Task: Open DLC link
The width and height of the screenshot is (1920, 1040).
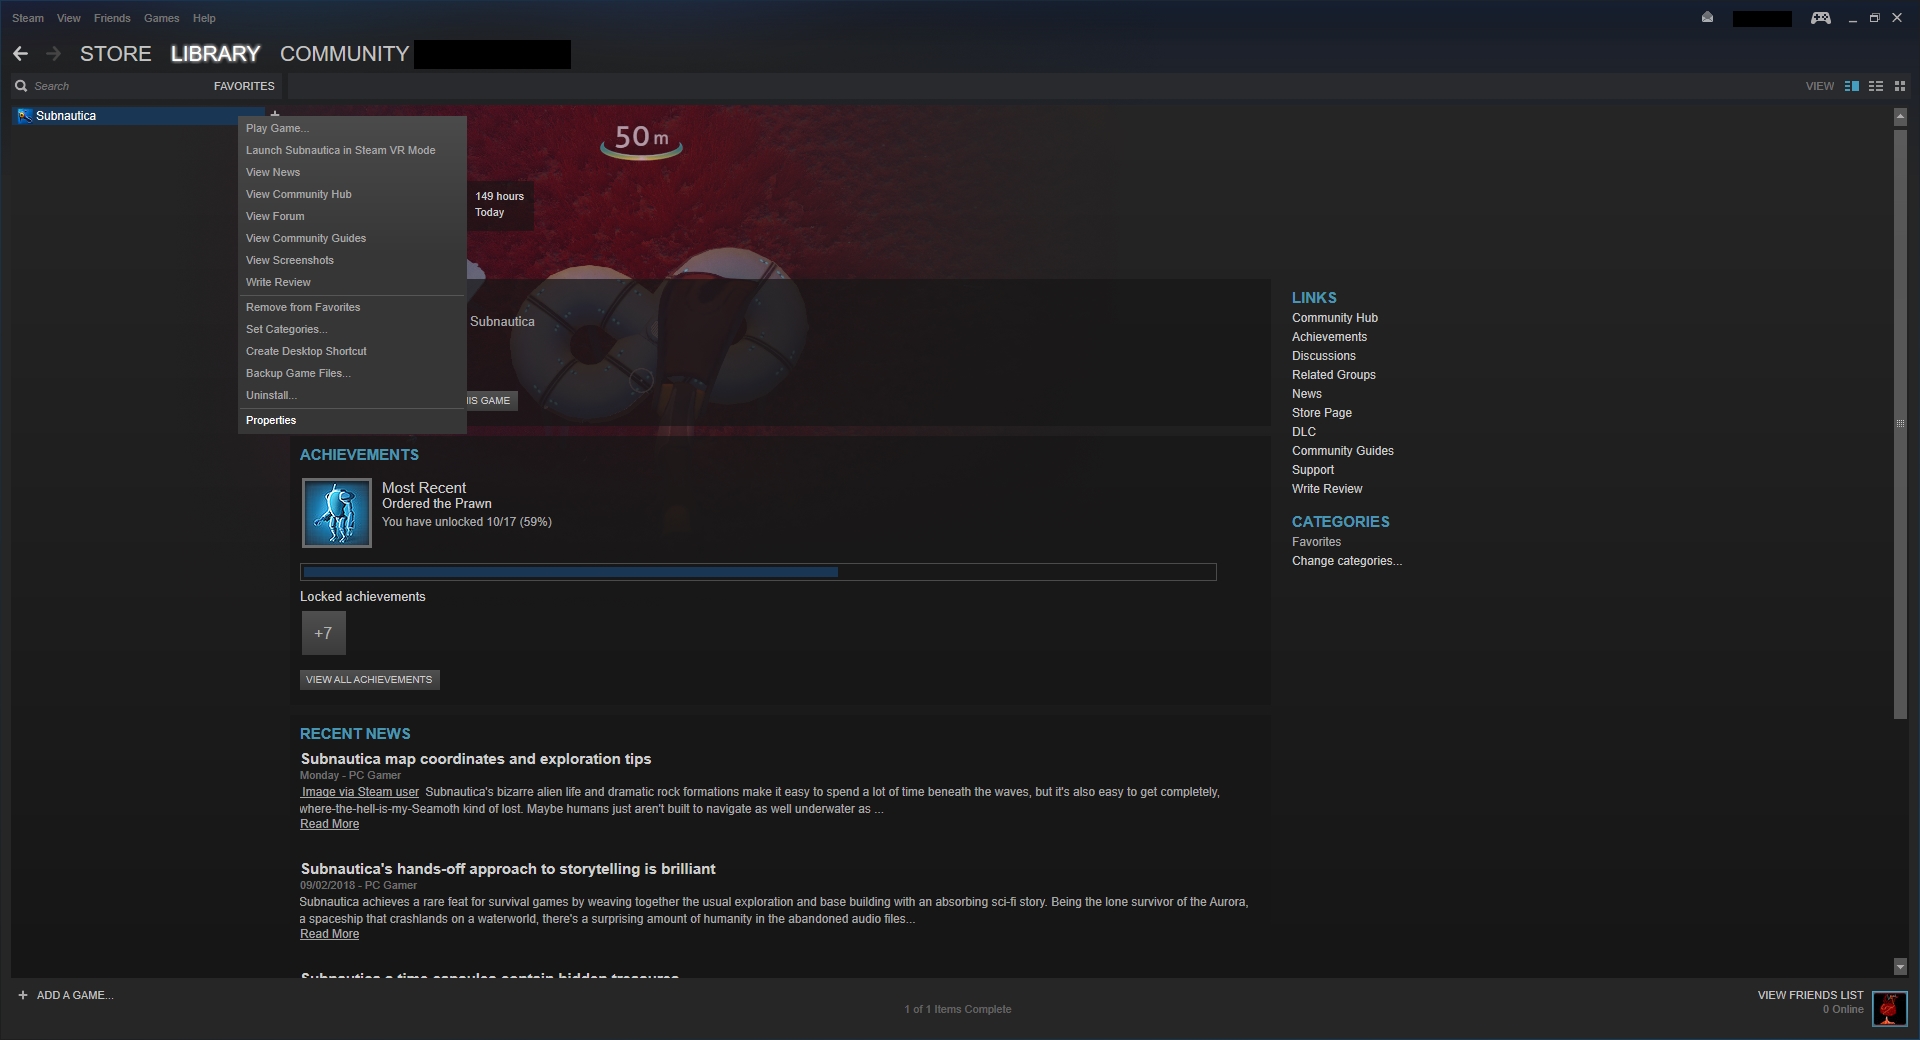Action: [1303, 432]
